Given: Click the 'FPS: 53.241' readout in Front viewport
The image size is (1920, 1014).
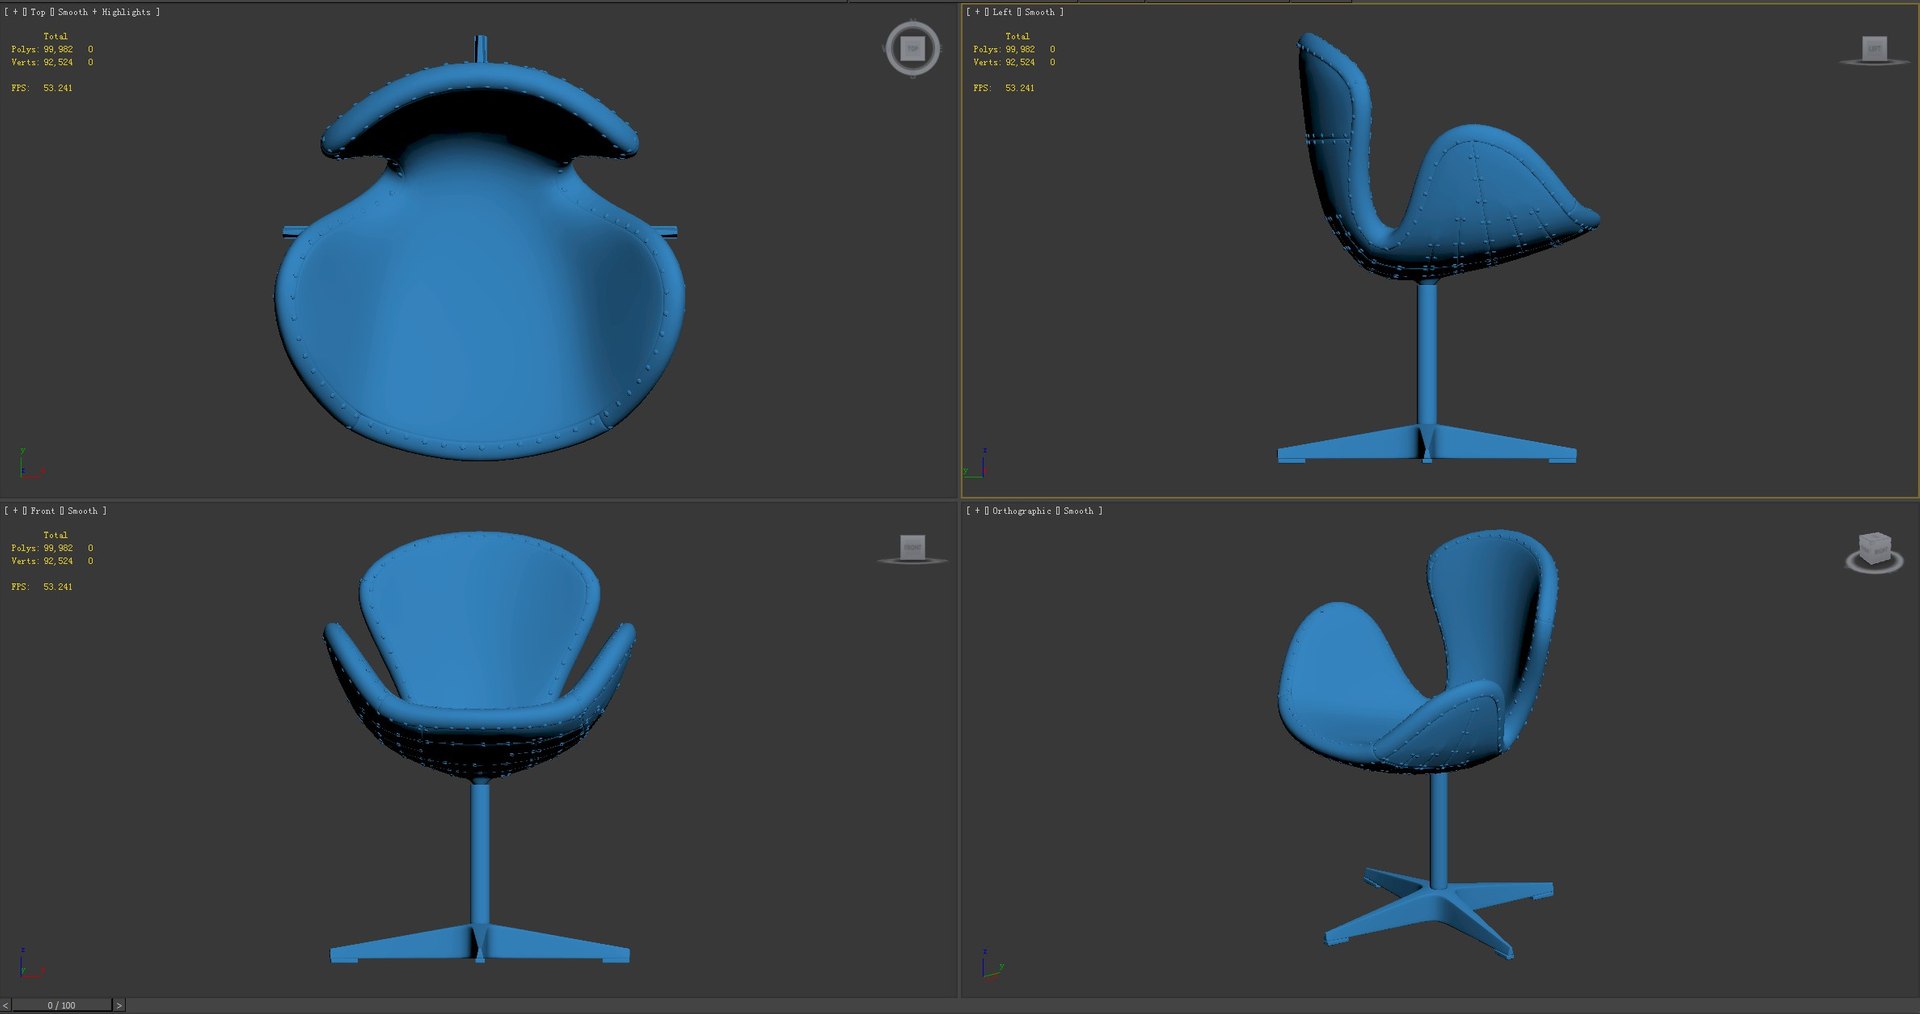Looking at the screenshot, I should [42, 587].
